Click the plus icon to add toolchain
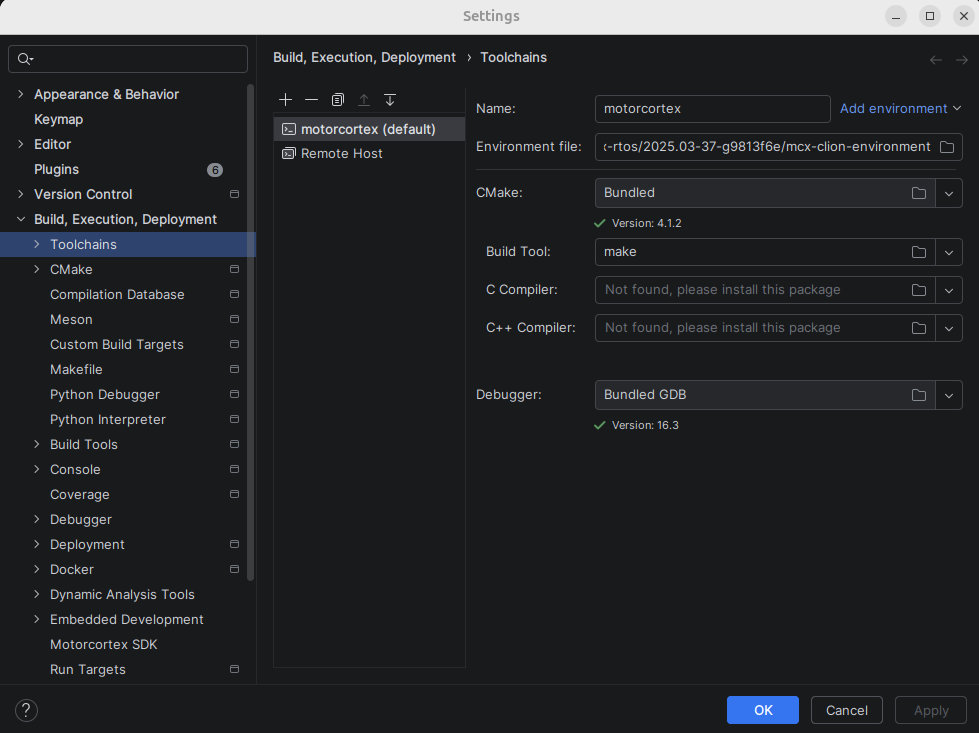 pos(286,100)
